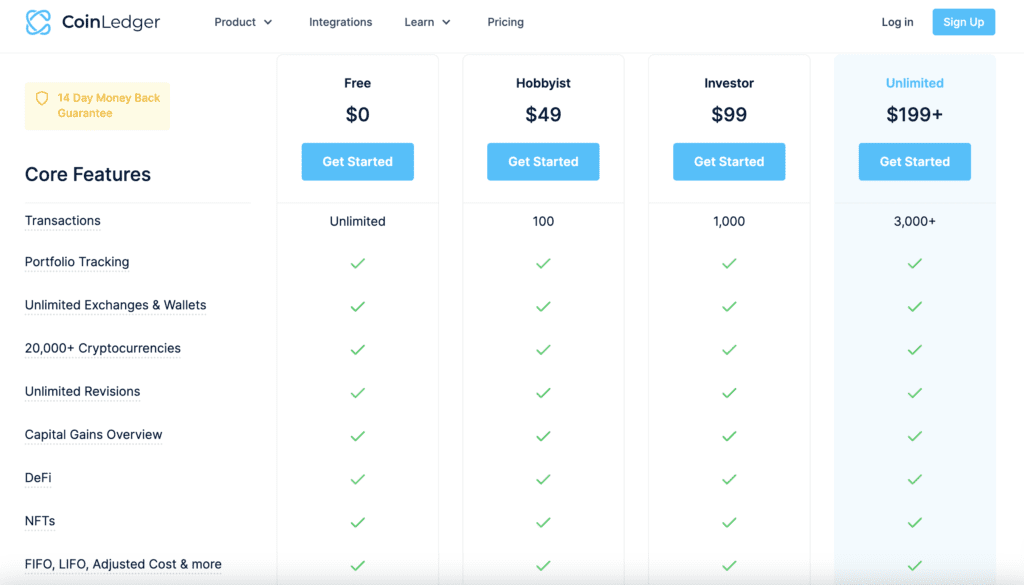Click Unlimited plan Capital Gains Overview checkmark
This screenshot has height=585, width=1024.
point(914,436)
